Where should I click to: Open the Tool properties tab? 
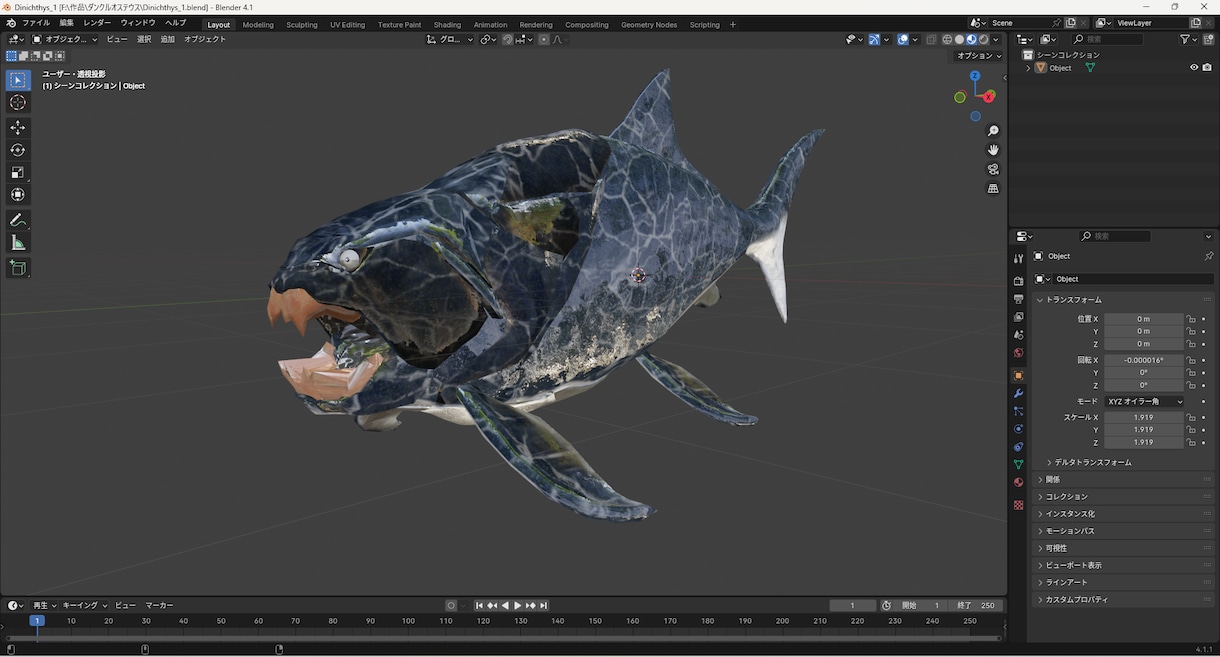point(1019,259)
